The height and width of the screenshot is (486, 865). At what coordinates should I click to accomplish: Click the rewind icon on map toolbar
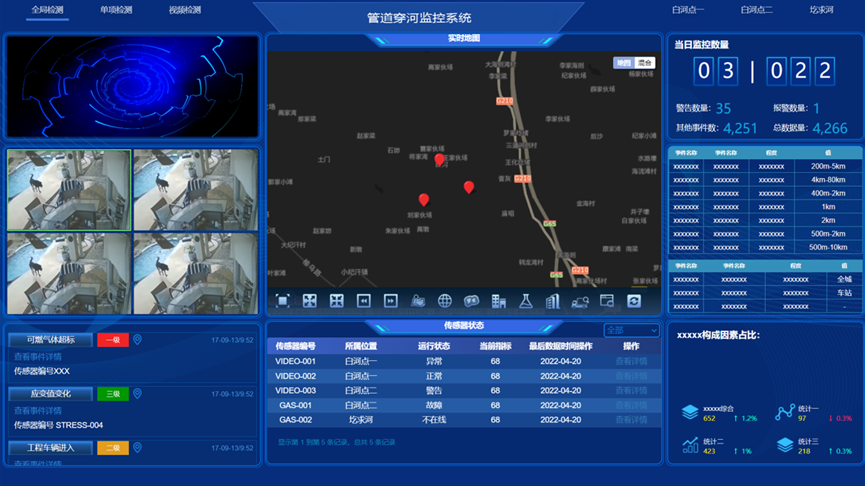364,301
